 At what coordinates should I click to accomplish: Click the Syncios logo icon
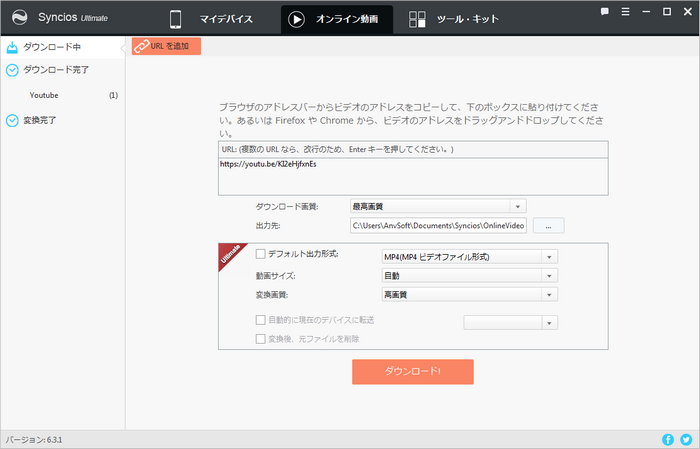tap(20, 18)
